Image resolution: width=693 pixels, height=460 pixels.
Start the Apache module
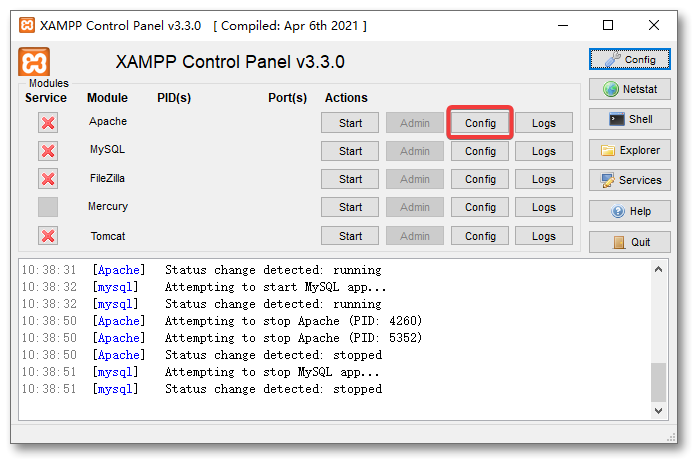pyautogui.click(x=350, y=123)
